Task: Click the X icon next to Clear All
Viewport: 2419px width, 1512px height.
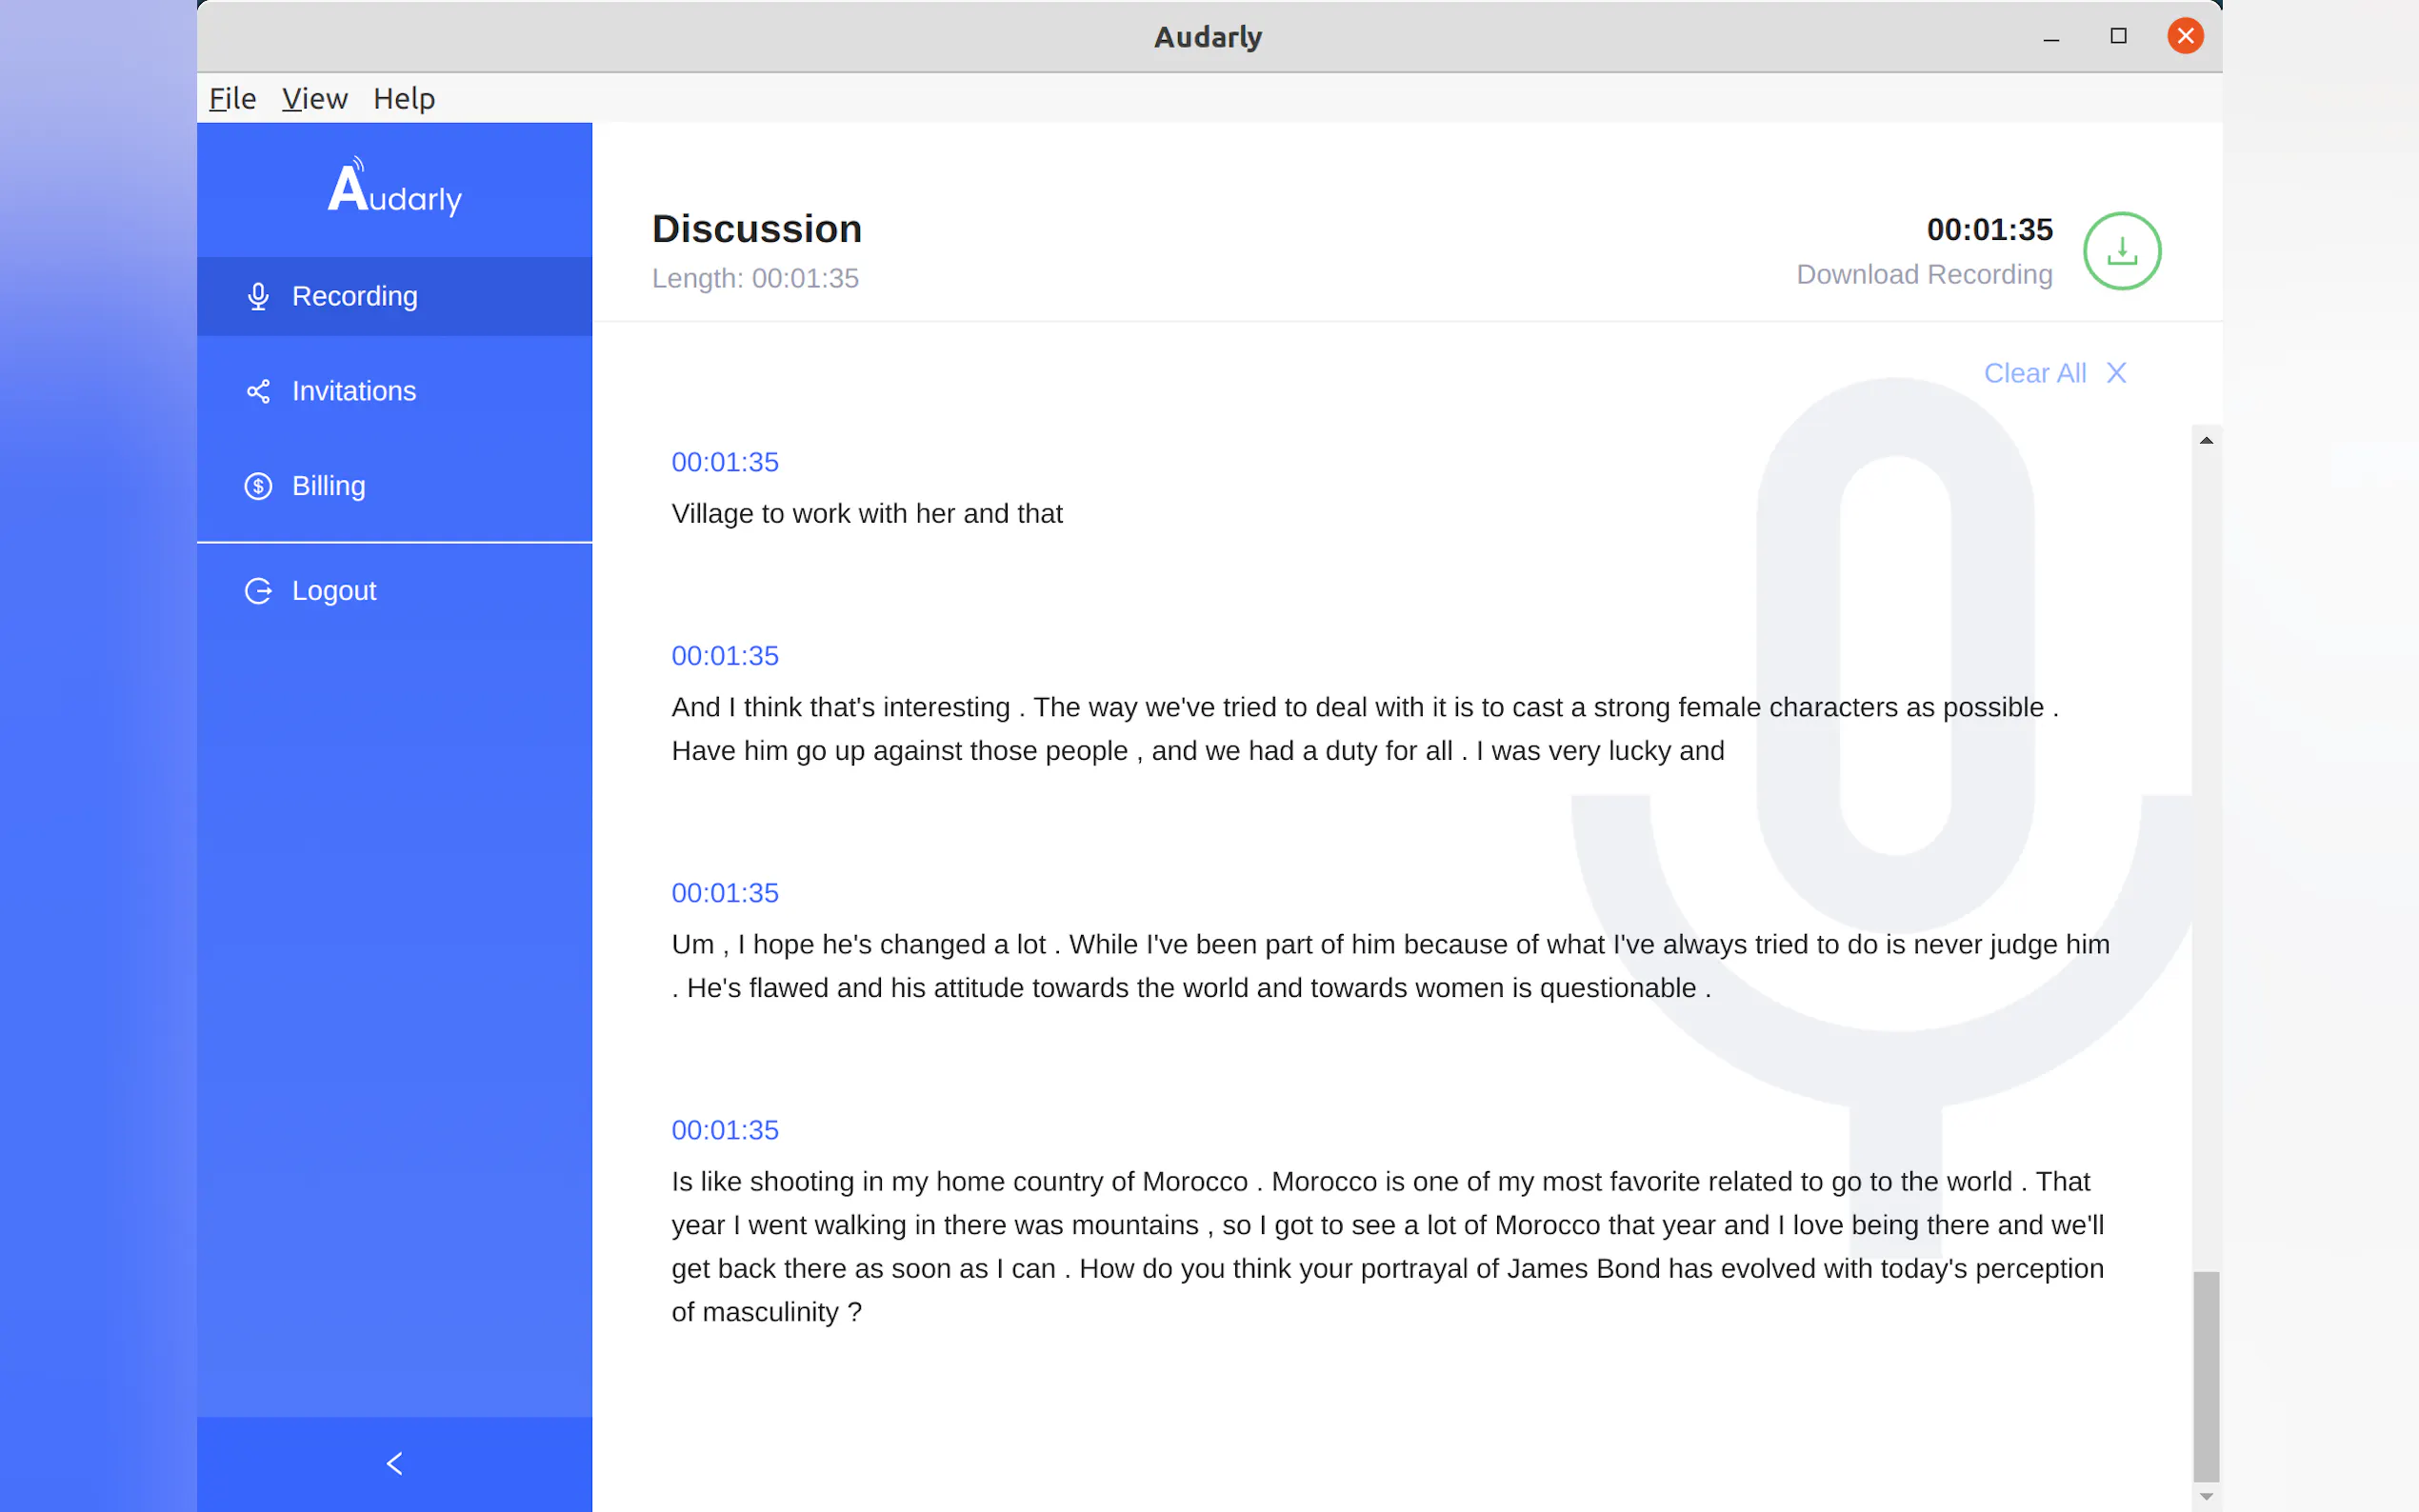Action: (2116, 373)
